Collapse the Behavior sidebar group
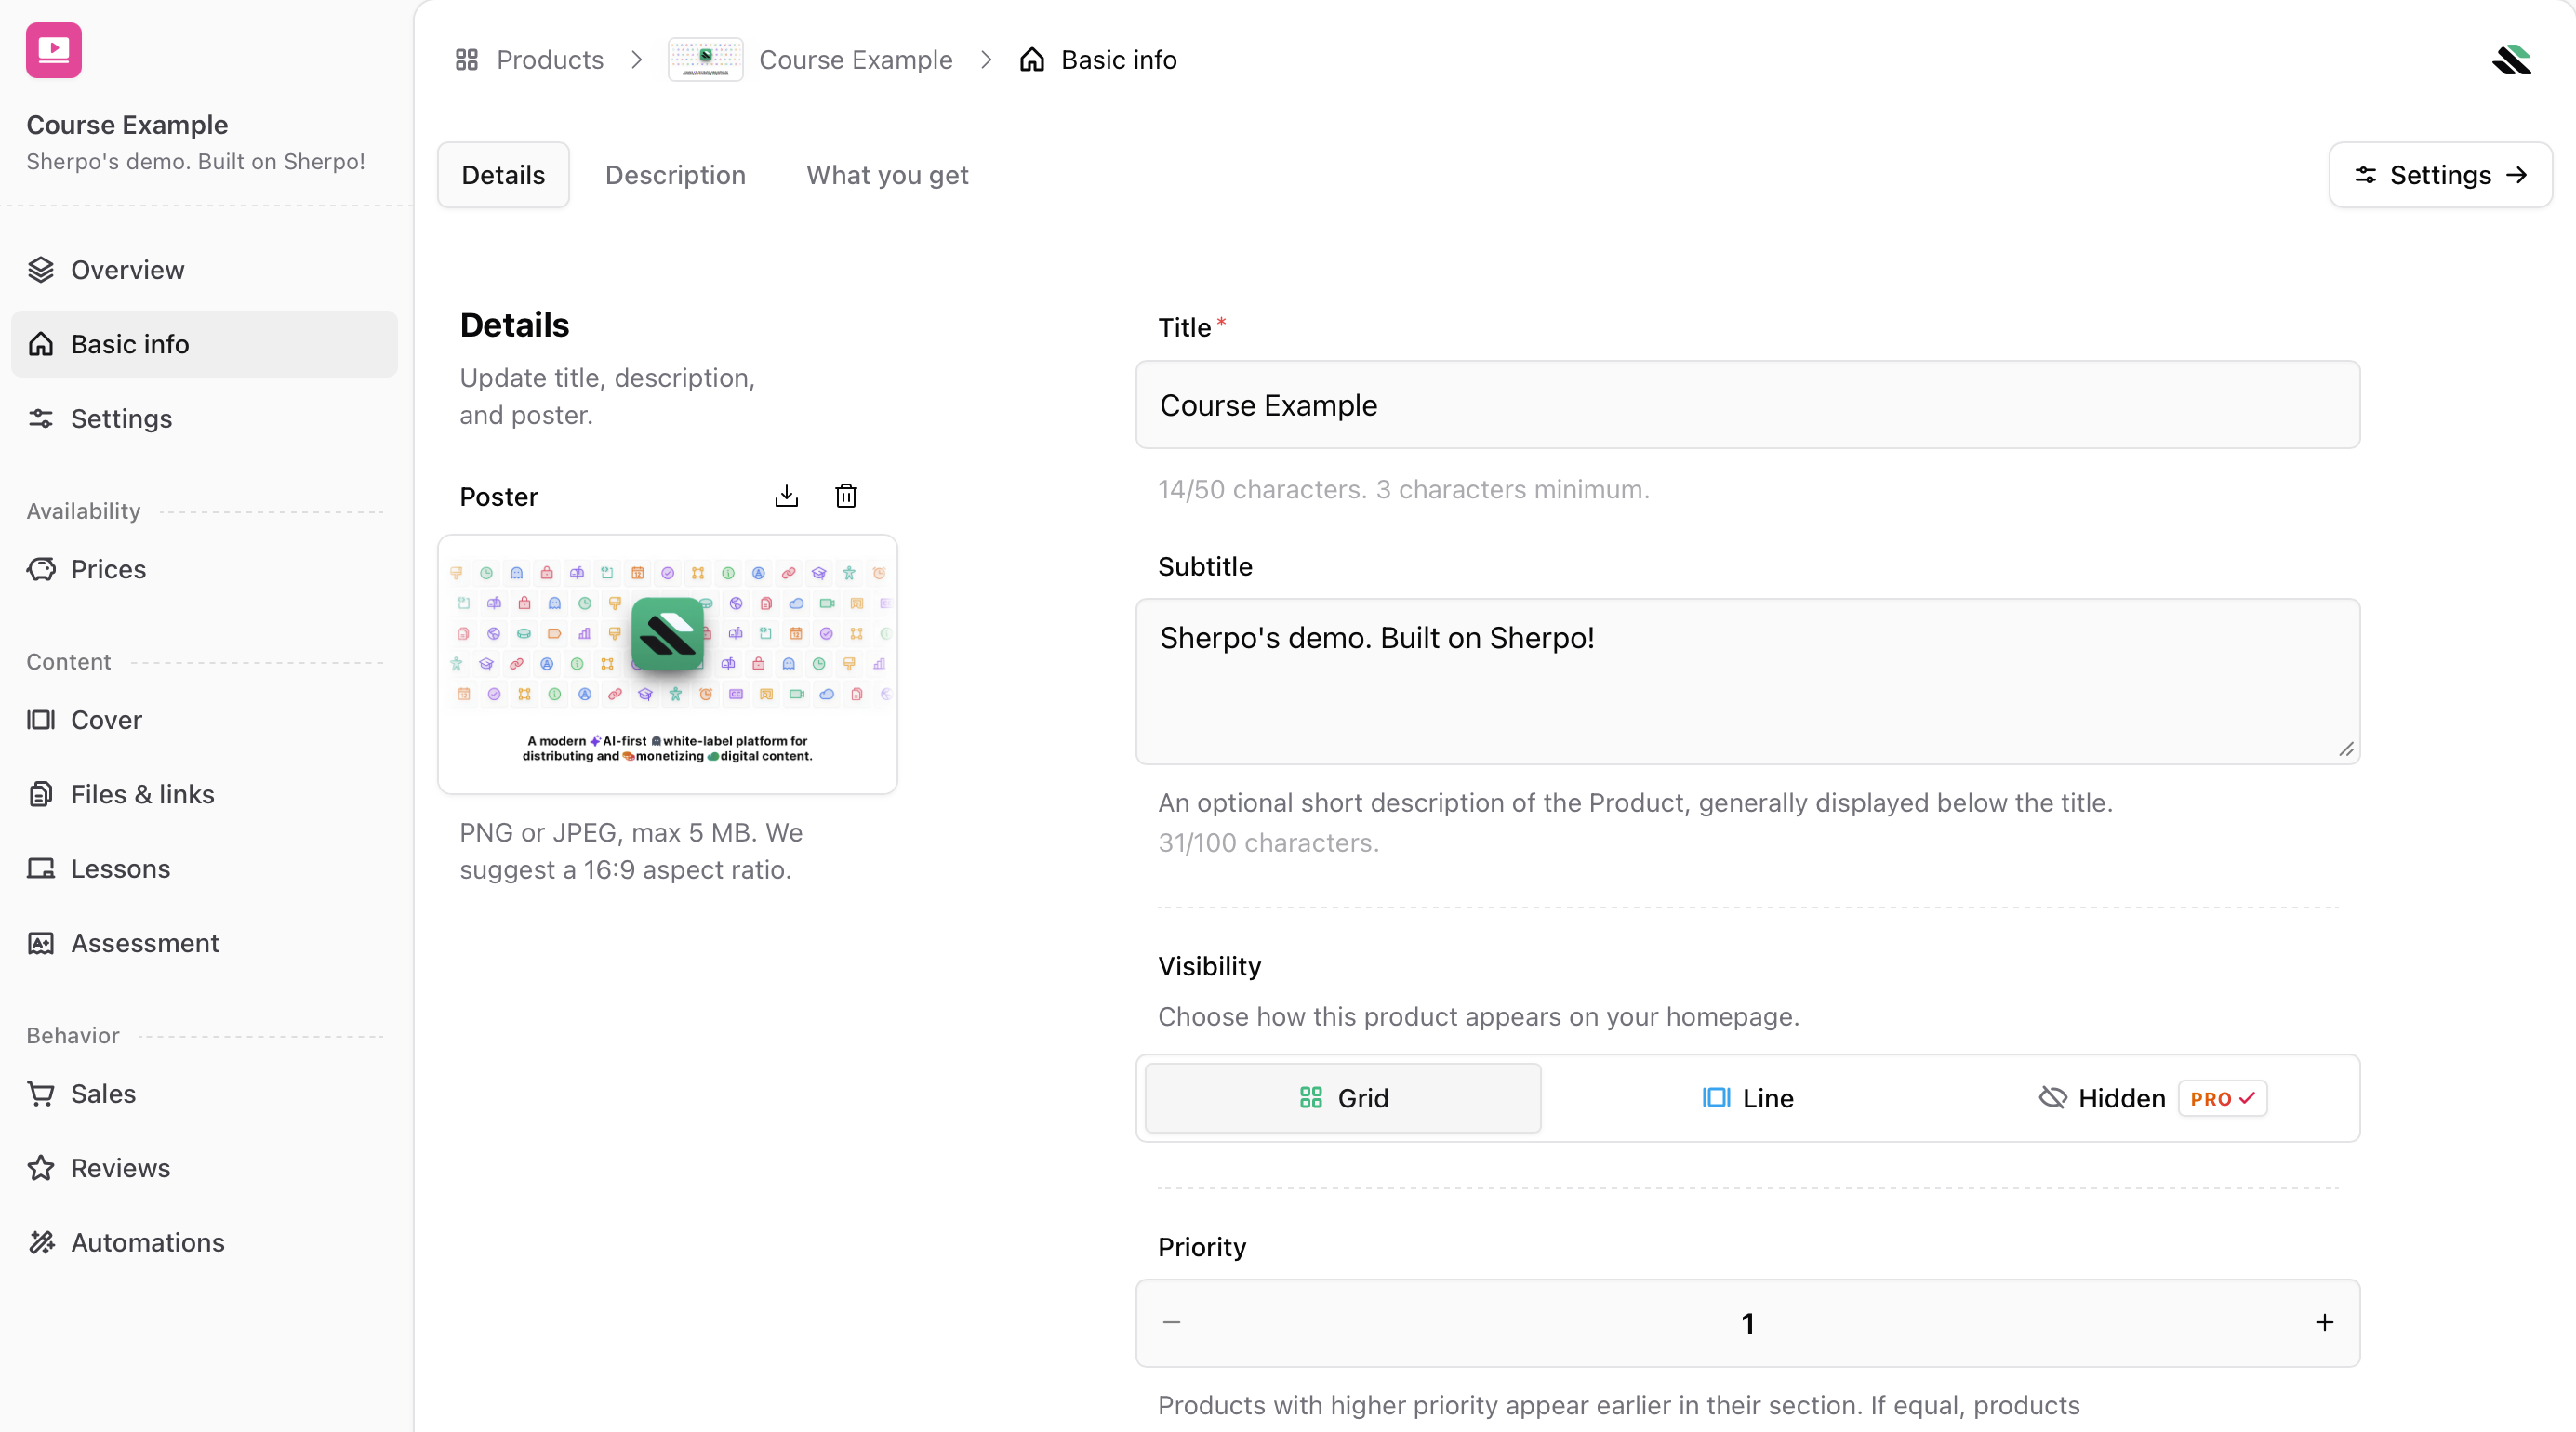The height and width of the screenshot is (1432, 2576). pos(72,1035)
